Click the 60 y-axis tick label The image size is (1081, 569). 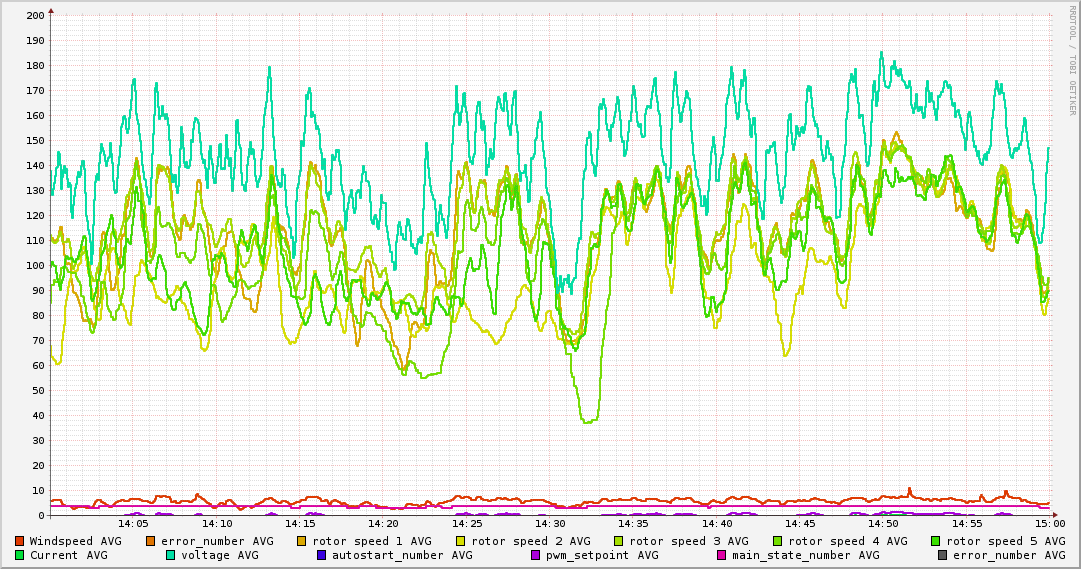click(x=38, y=366)
